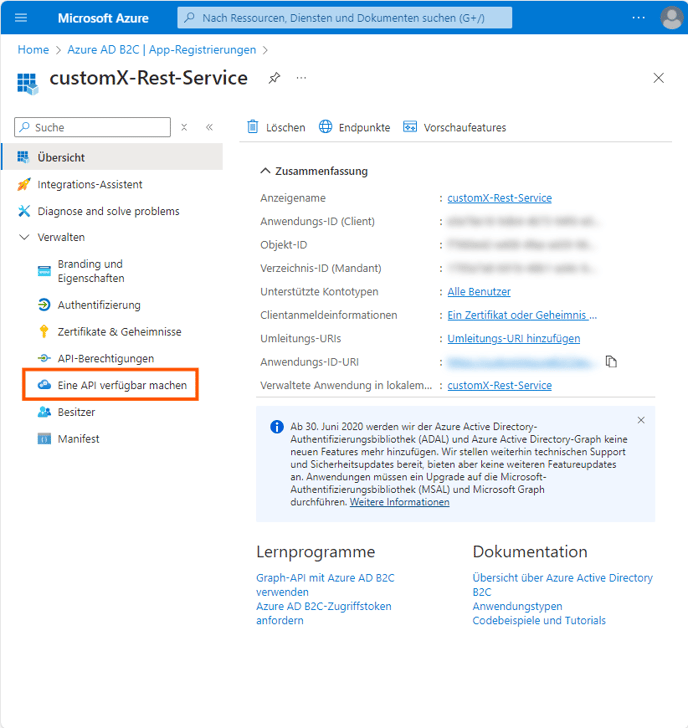The image size is (688, 728).
Task: Select Übersicht in the sidebar
Action: pos(112,157)
